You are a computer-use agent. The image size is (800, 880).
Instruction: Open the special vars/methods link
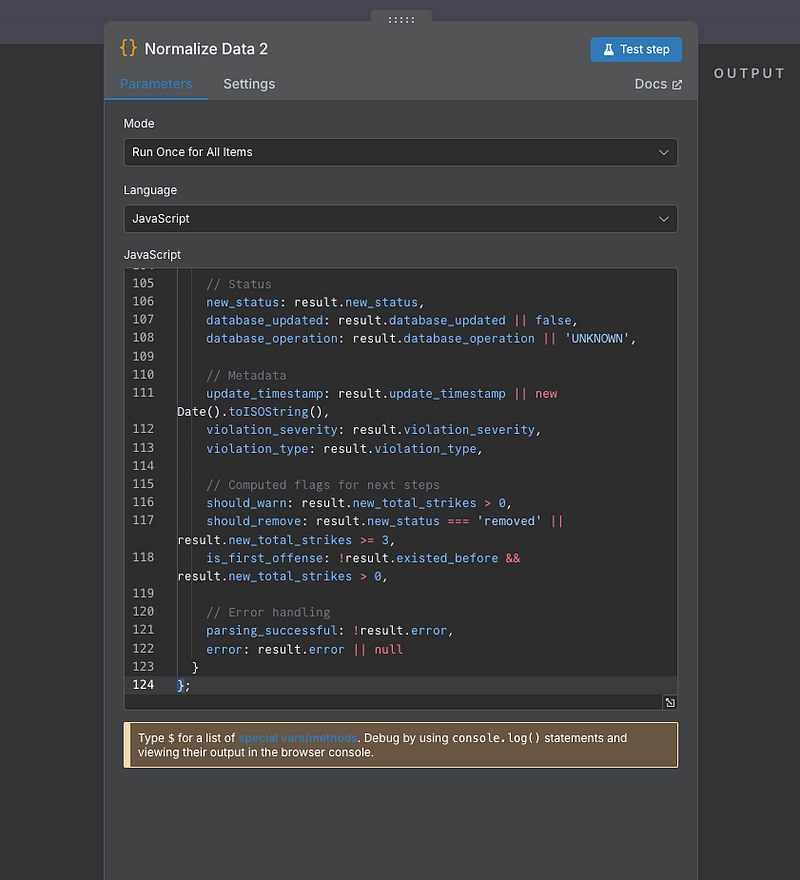click(297, 738)
